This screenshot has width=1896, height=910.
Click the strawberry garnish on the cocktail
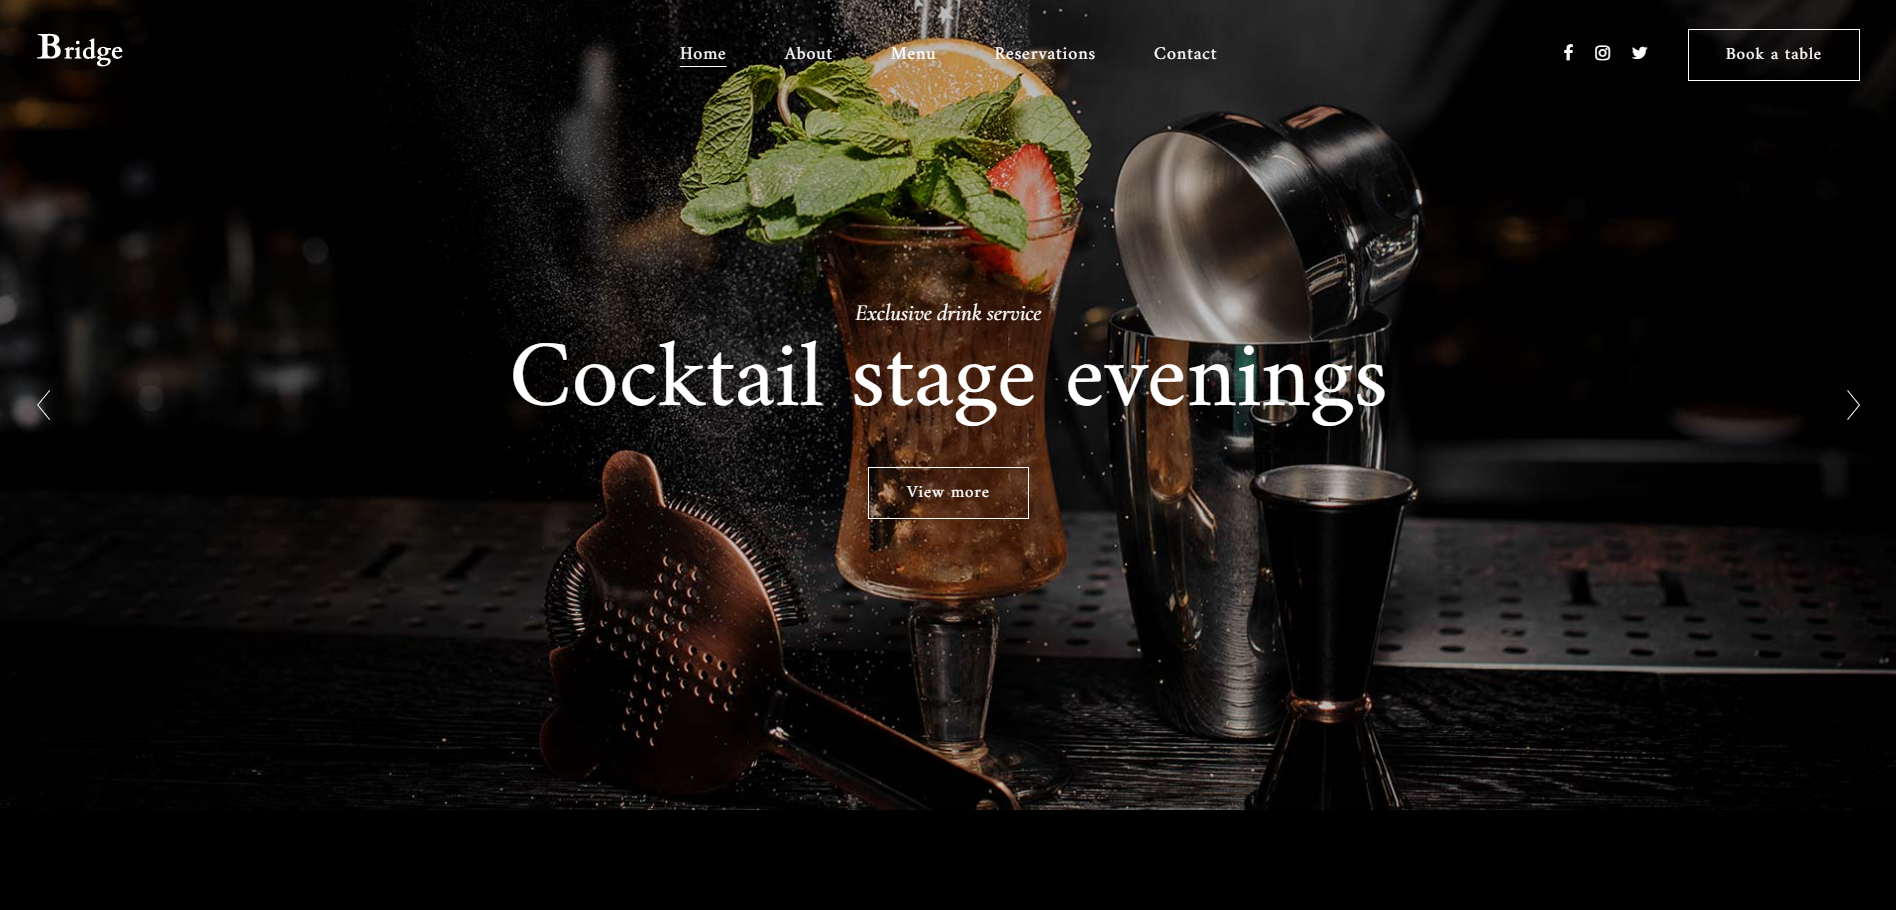1022,212
